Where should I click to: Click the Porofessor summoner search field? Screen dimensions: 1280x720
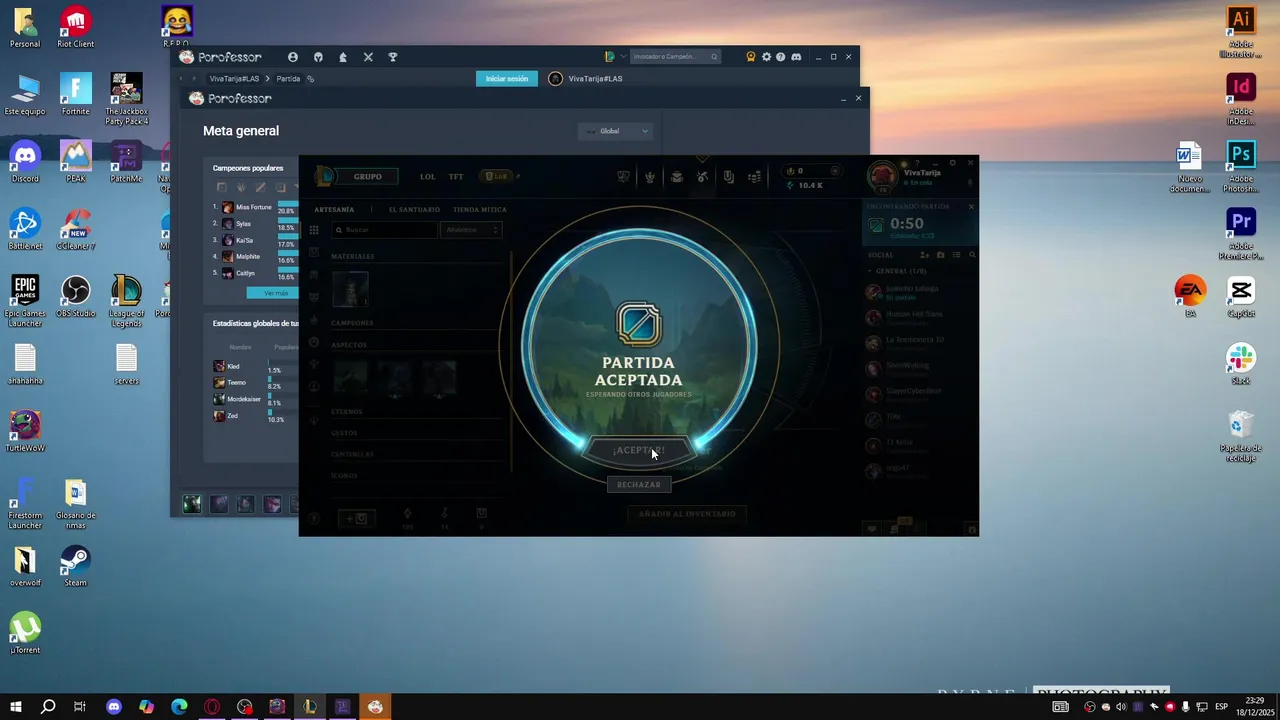(x=676, y=57)
